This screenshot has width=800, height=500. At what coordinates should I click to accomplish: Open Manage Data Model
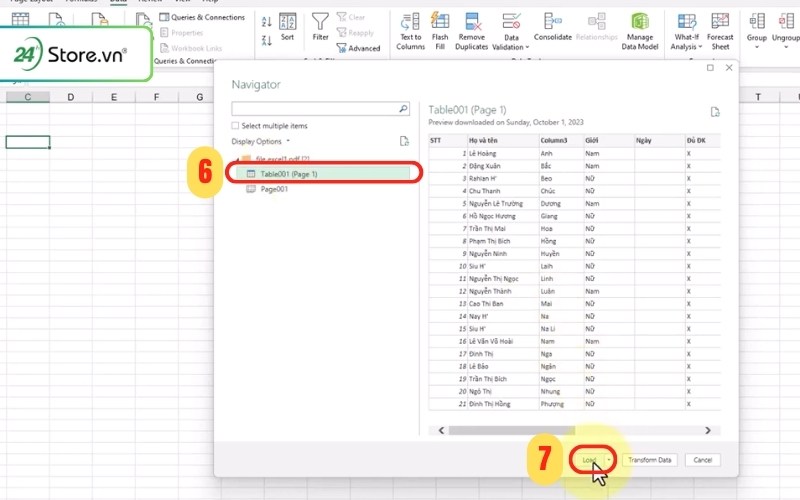640,32
